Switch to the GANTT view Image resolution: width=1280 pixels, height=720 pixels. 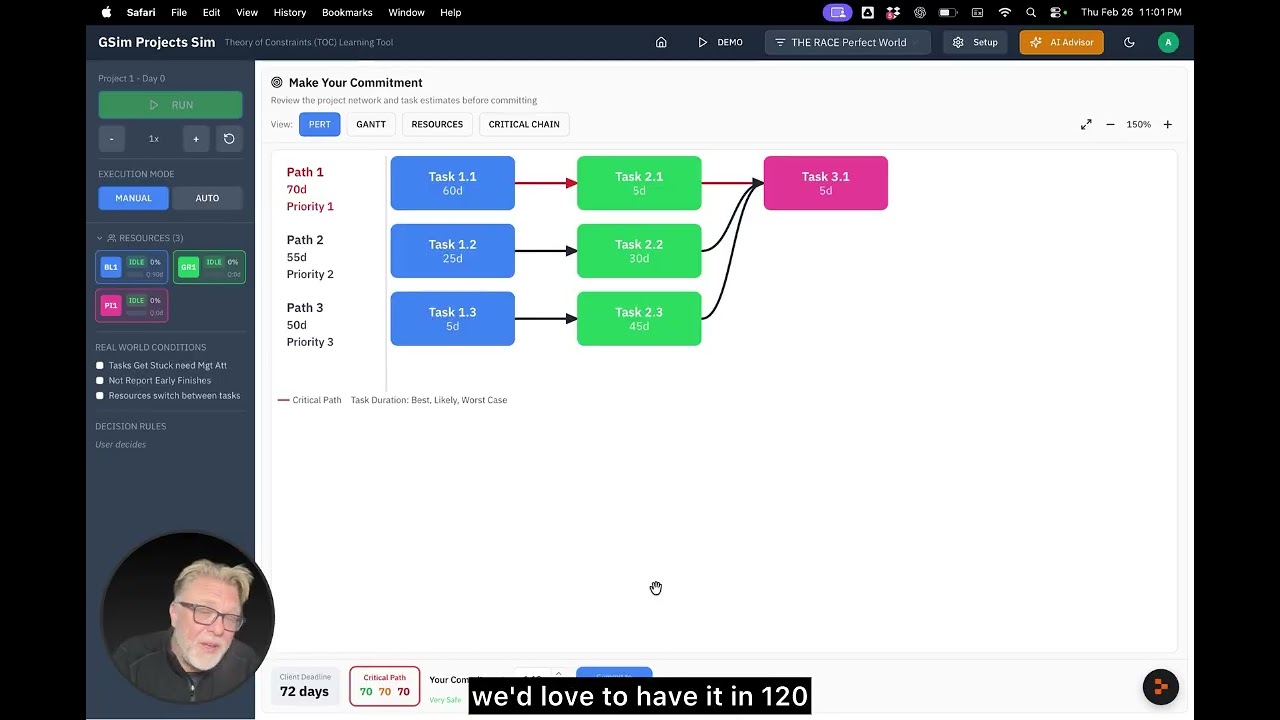click(x=371, y=124)
